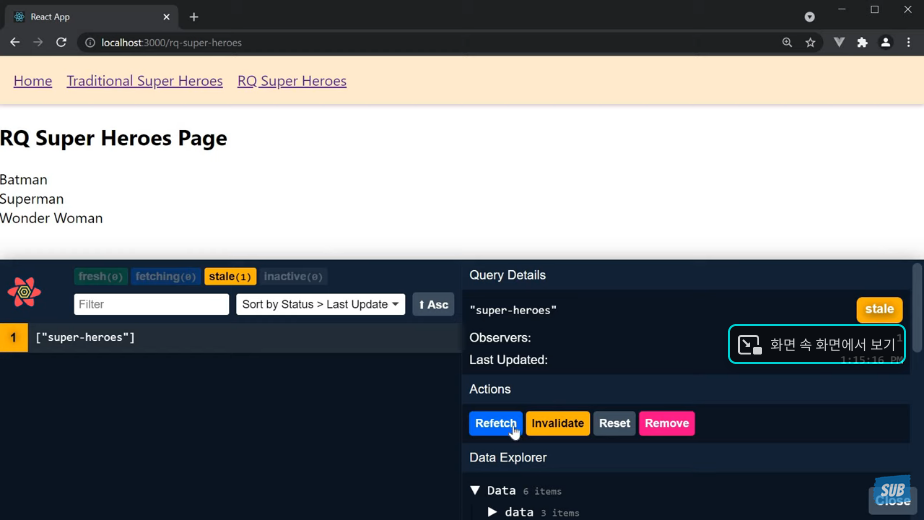Open the Traditional Super Heroes link

(144, 81)
